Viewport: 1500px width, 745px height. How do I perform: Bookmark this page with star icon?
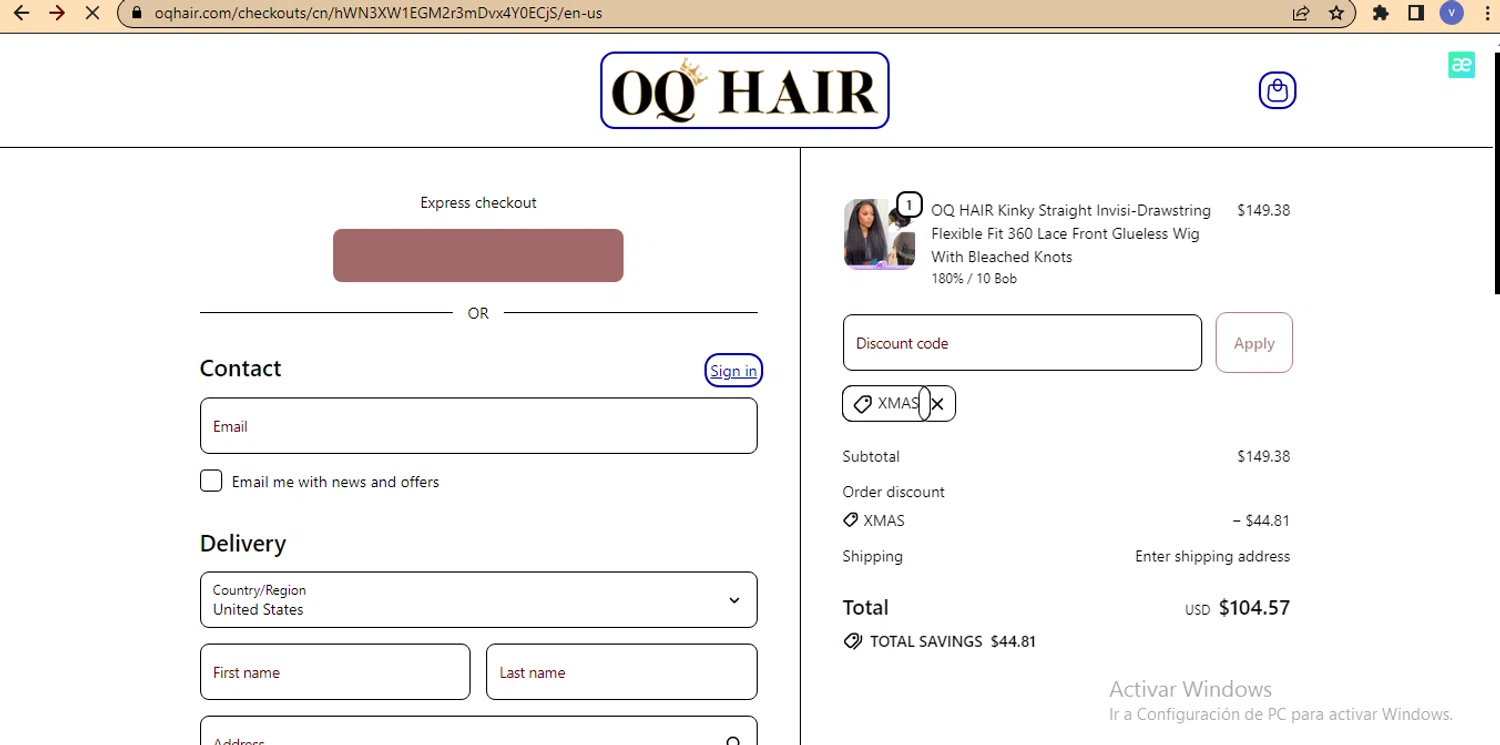(1336, 14)
